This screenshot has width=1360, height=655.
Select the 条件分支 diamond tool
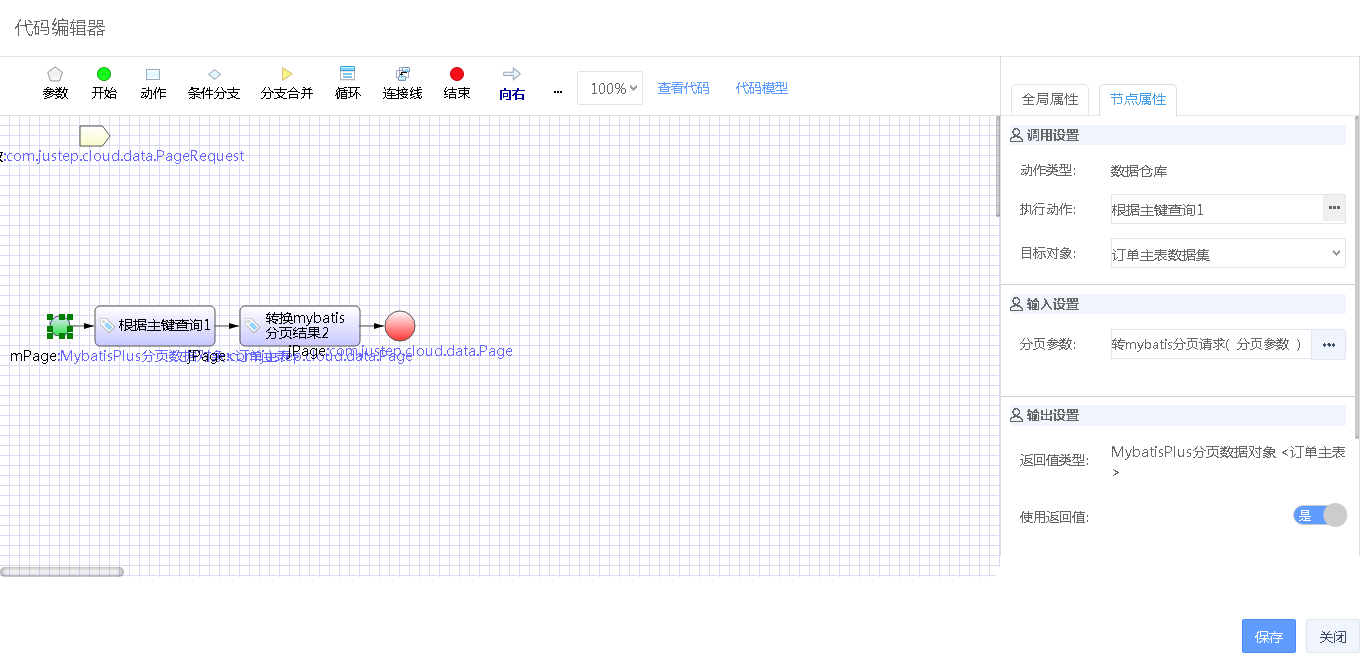pyautogui.click(x=214, y=83)
